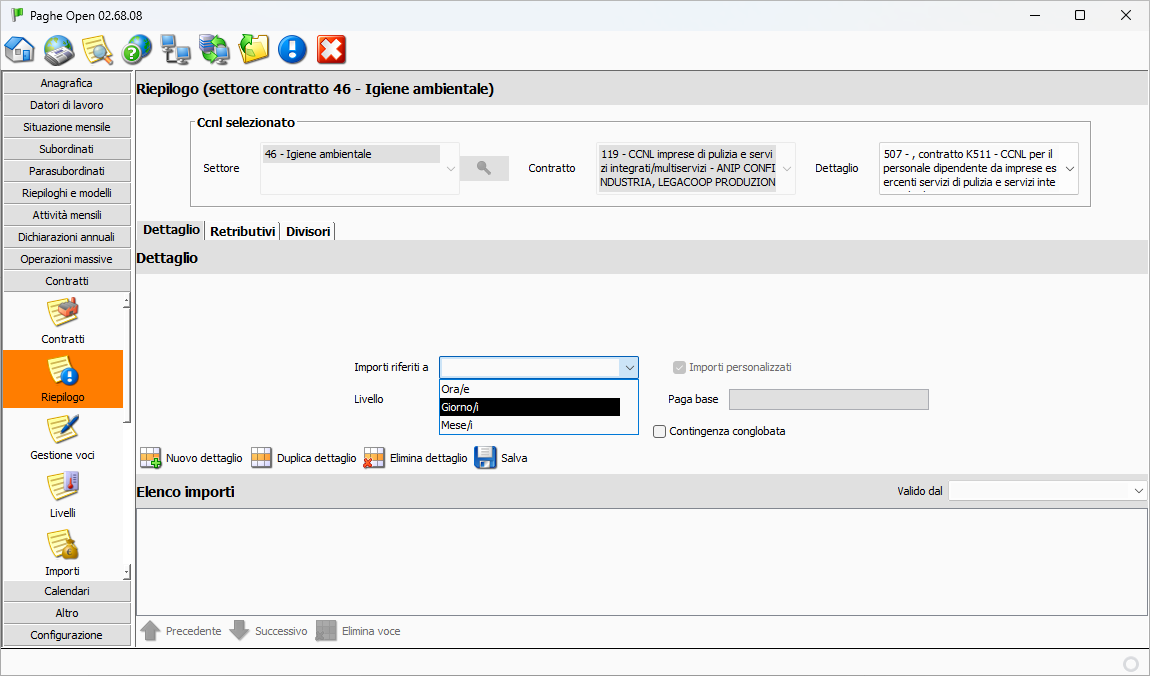The height and width of the screenshot is (676, 1150).
Task: Open the Anagrafica menu section
Action: point(67,83)
